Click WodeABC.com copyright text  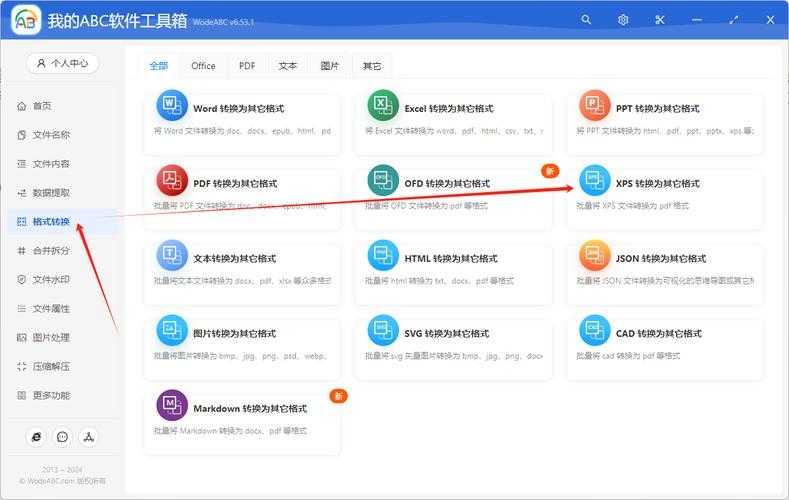(x=62, y=481)
